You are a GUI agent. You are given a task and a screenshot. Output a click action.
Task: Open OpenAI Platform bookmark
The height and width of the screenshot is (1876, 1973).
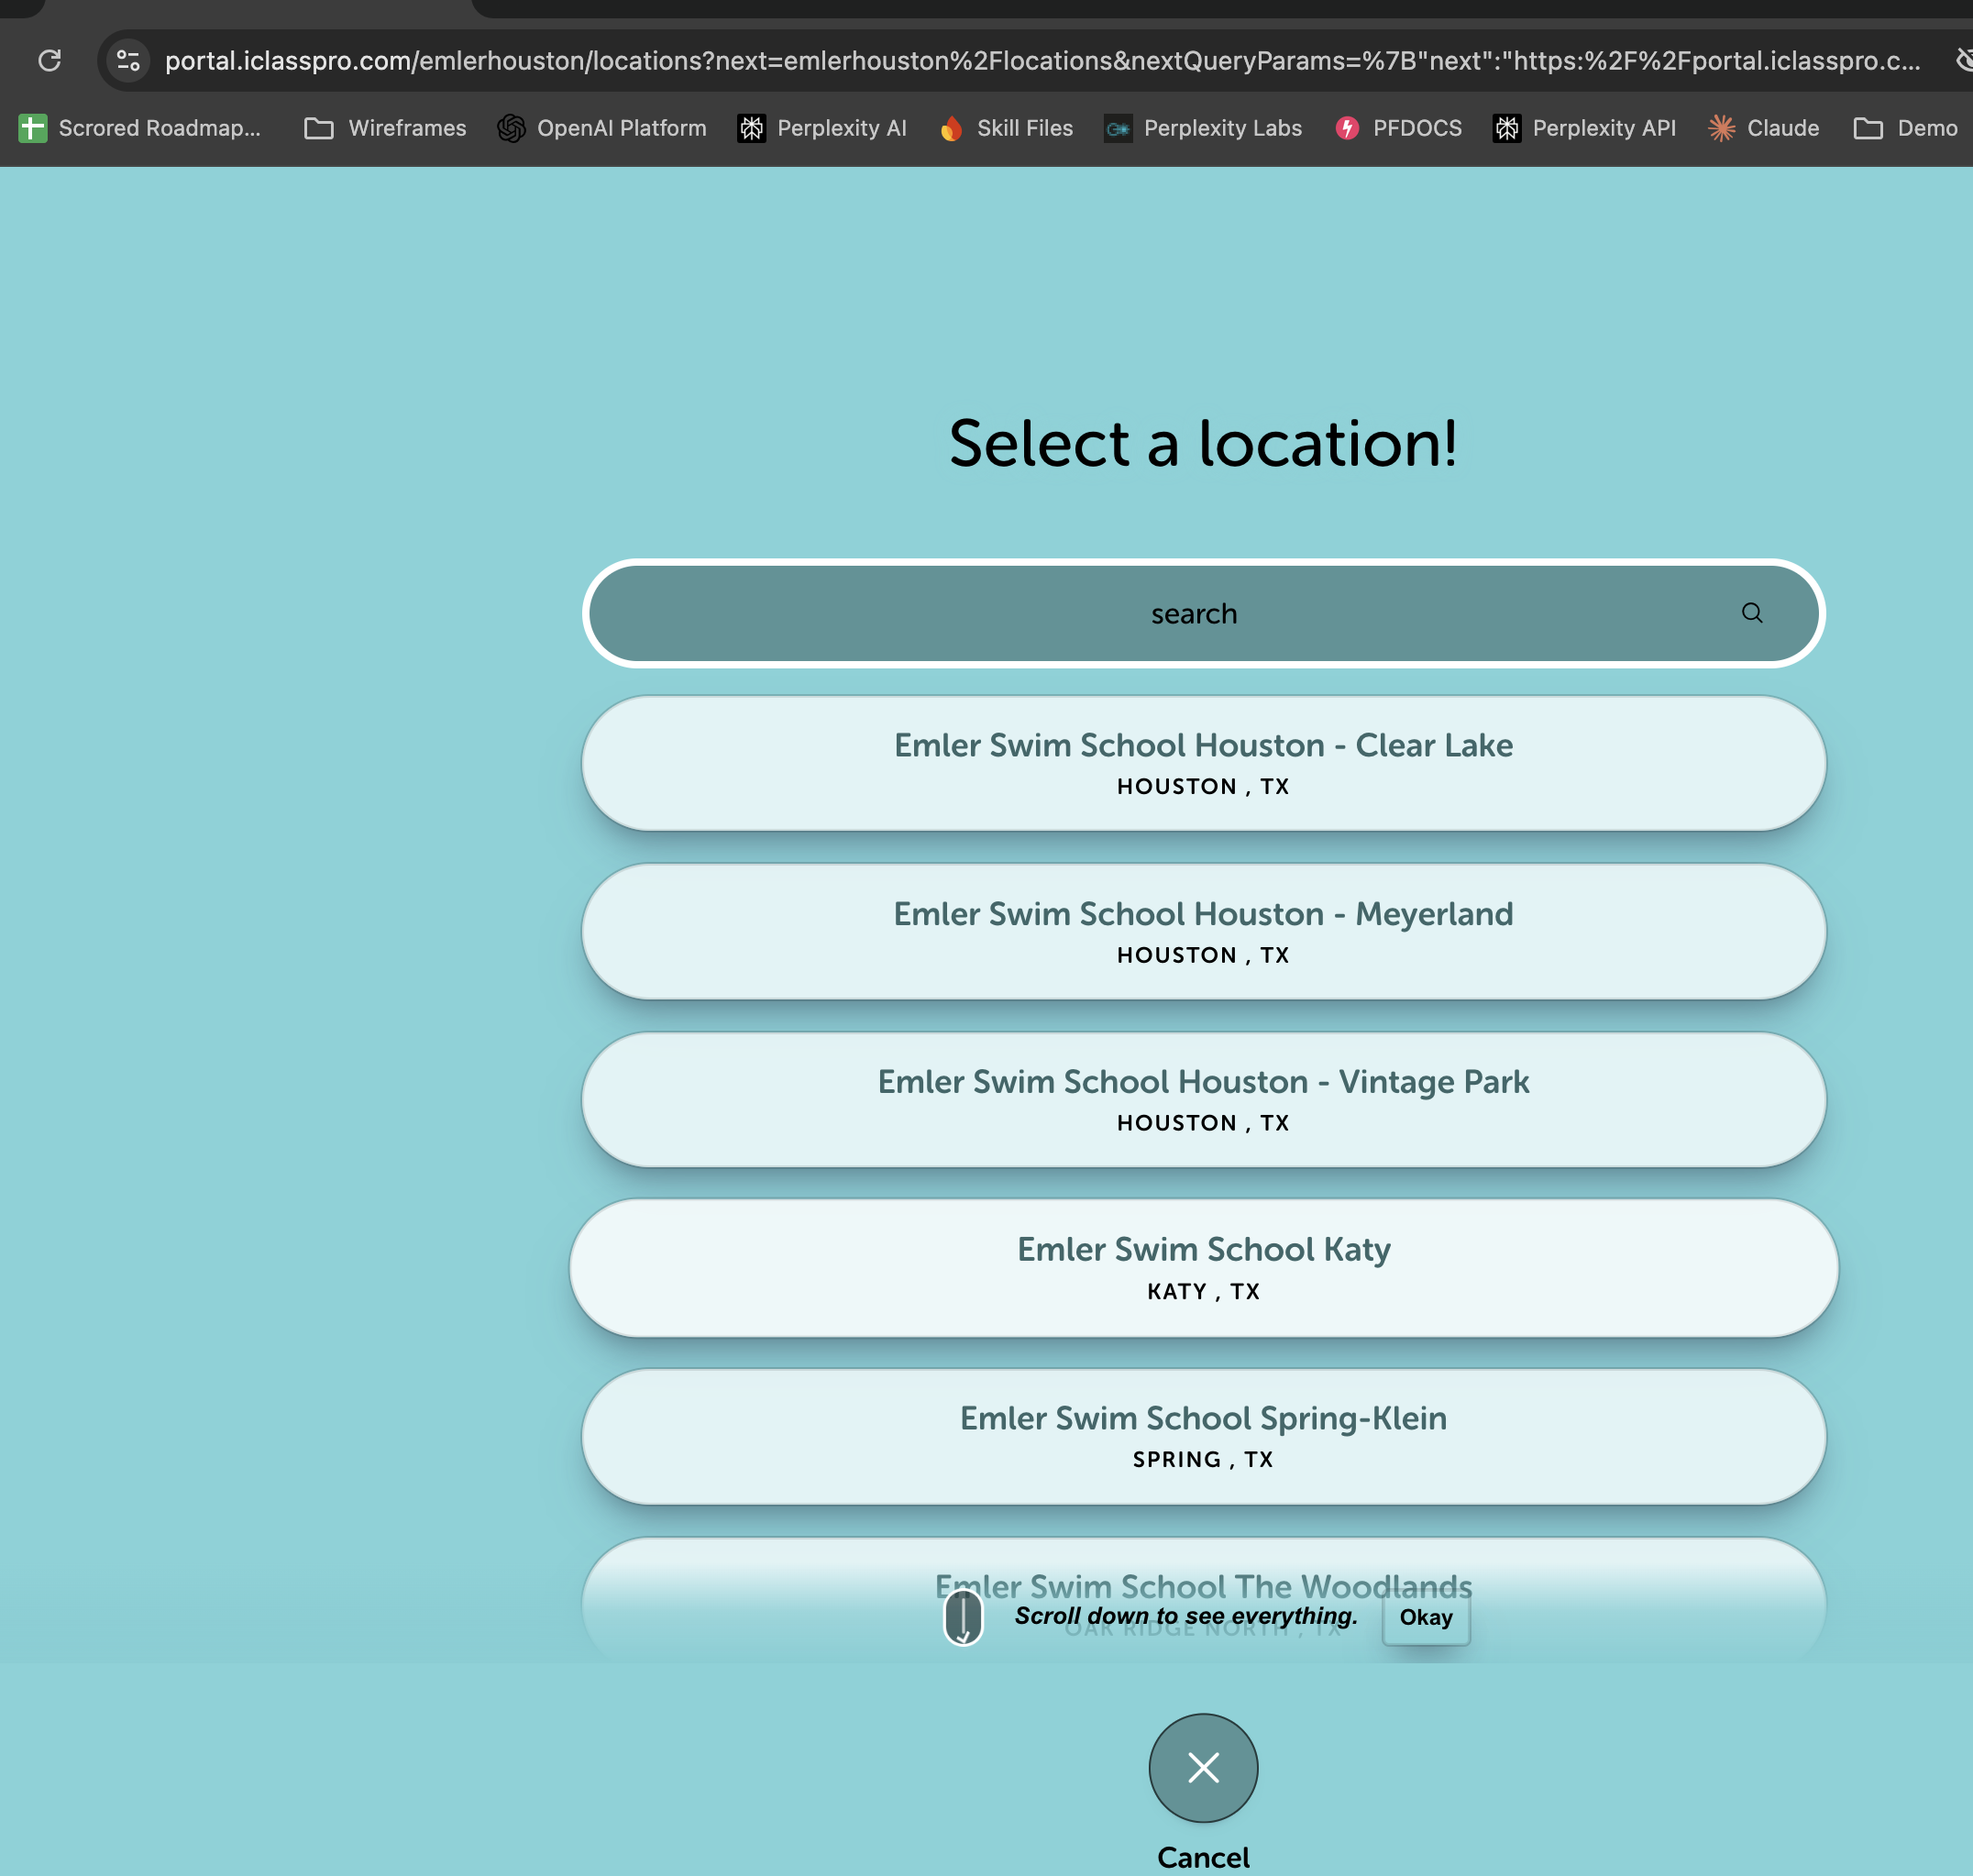[602, 128]
